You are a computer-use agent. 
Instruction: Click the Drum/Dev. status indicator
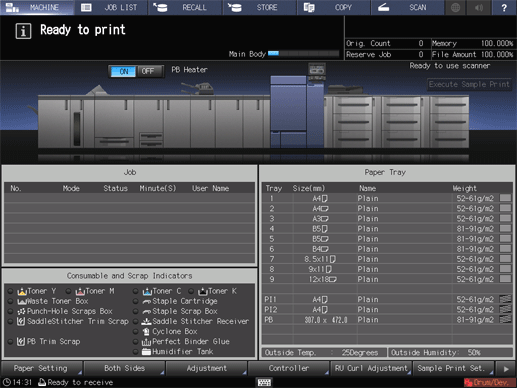(x=489, y=382)
